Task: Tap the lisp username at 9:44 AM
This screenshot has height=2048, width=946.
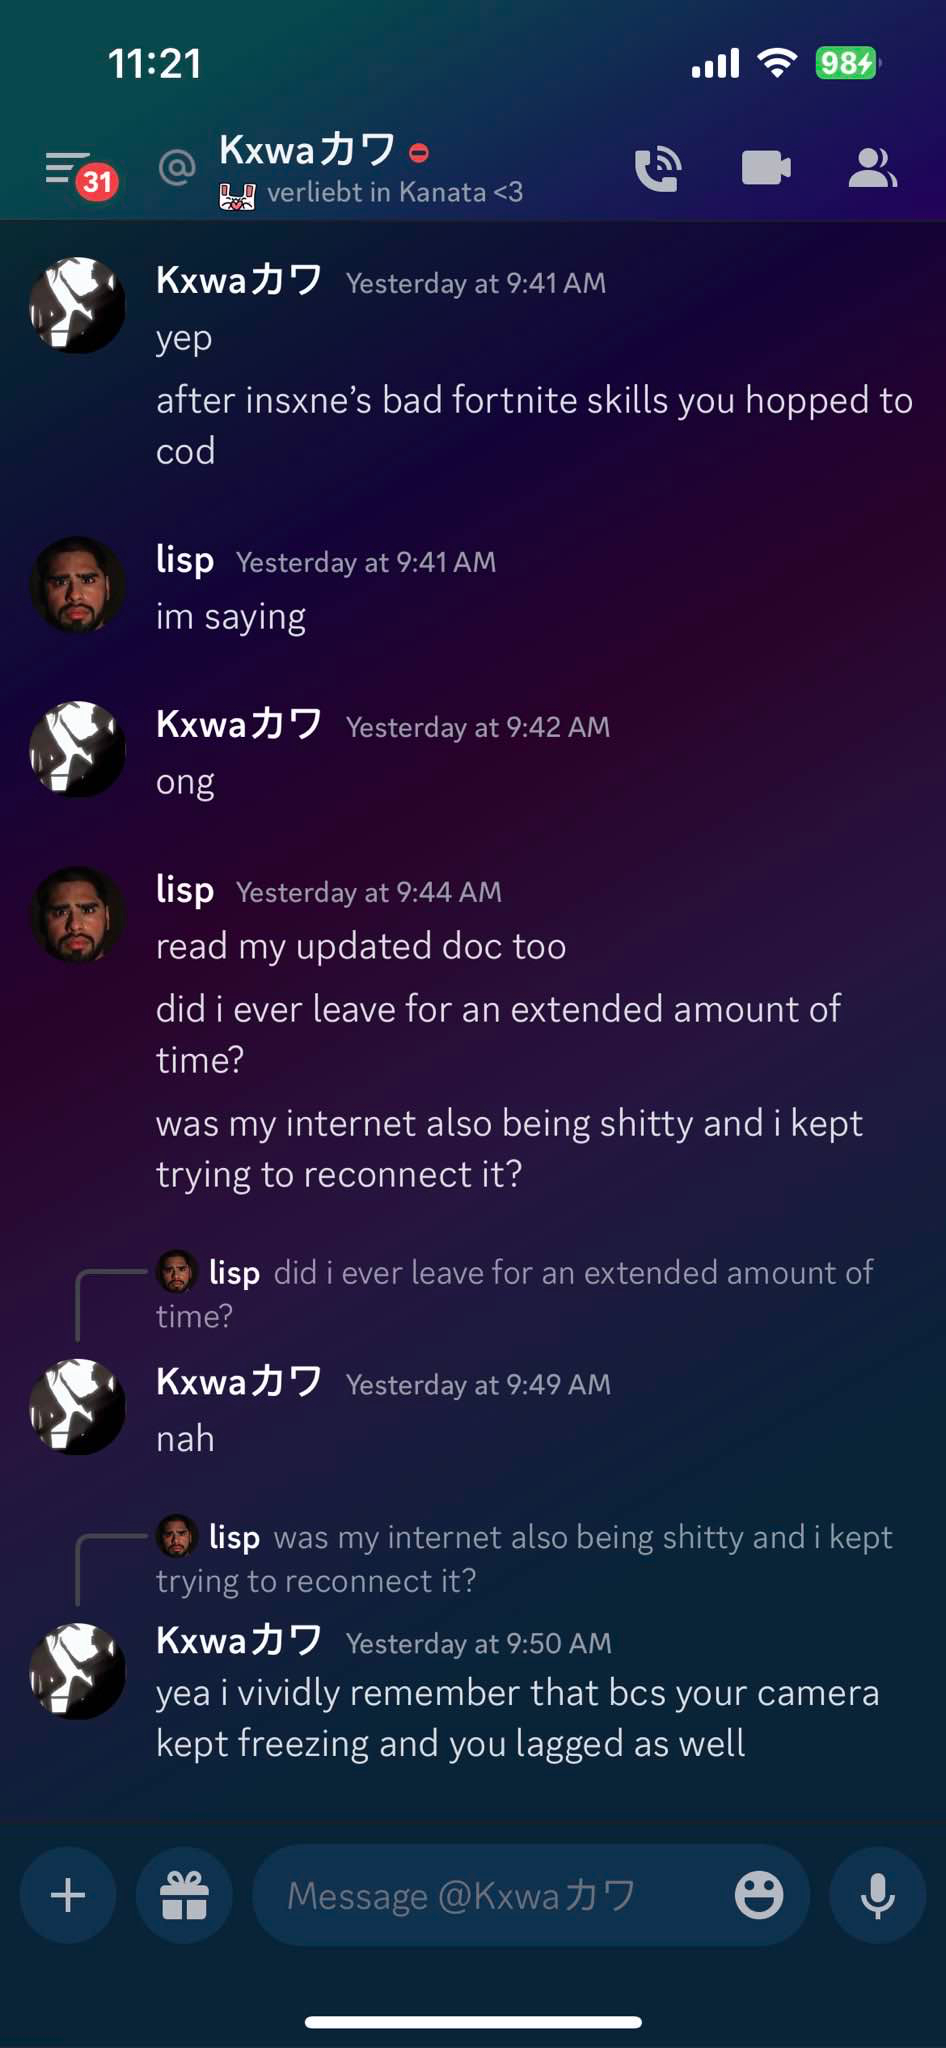Action: [185, 889]
